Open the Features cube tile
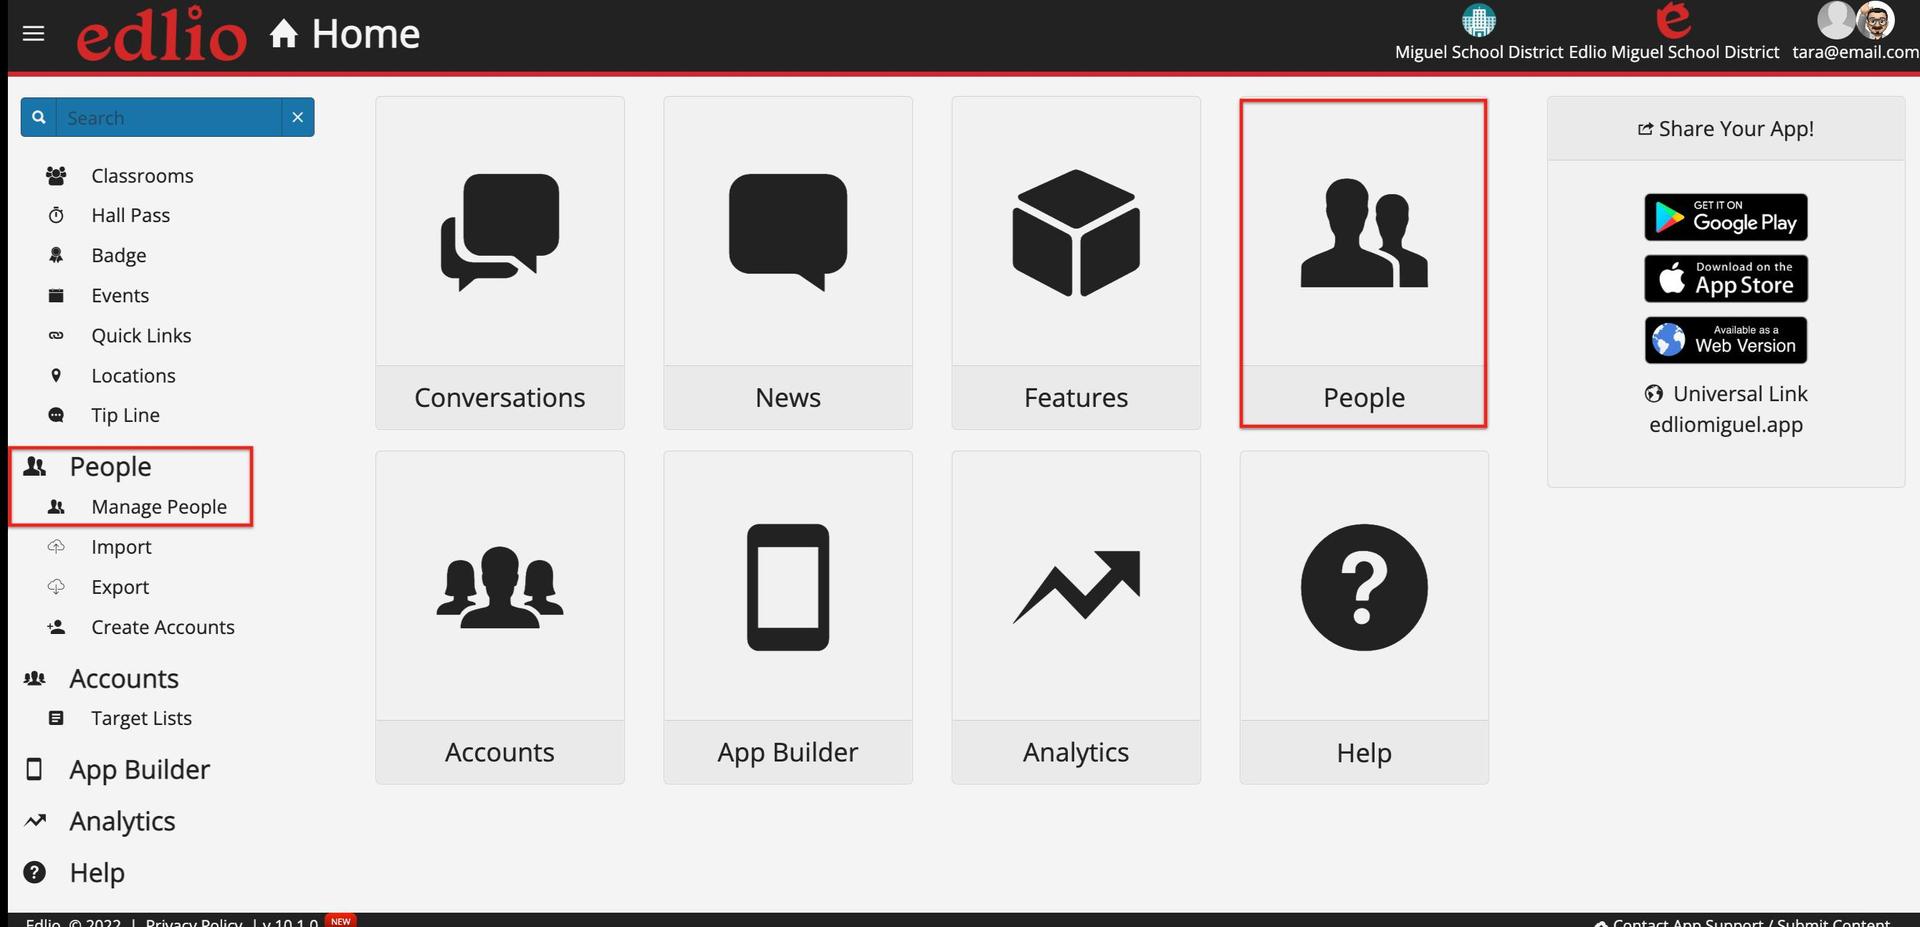Image resolution: width=1920 pixels, height=927 pixels. 1075,262
